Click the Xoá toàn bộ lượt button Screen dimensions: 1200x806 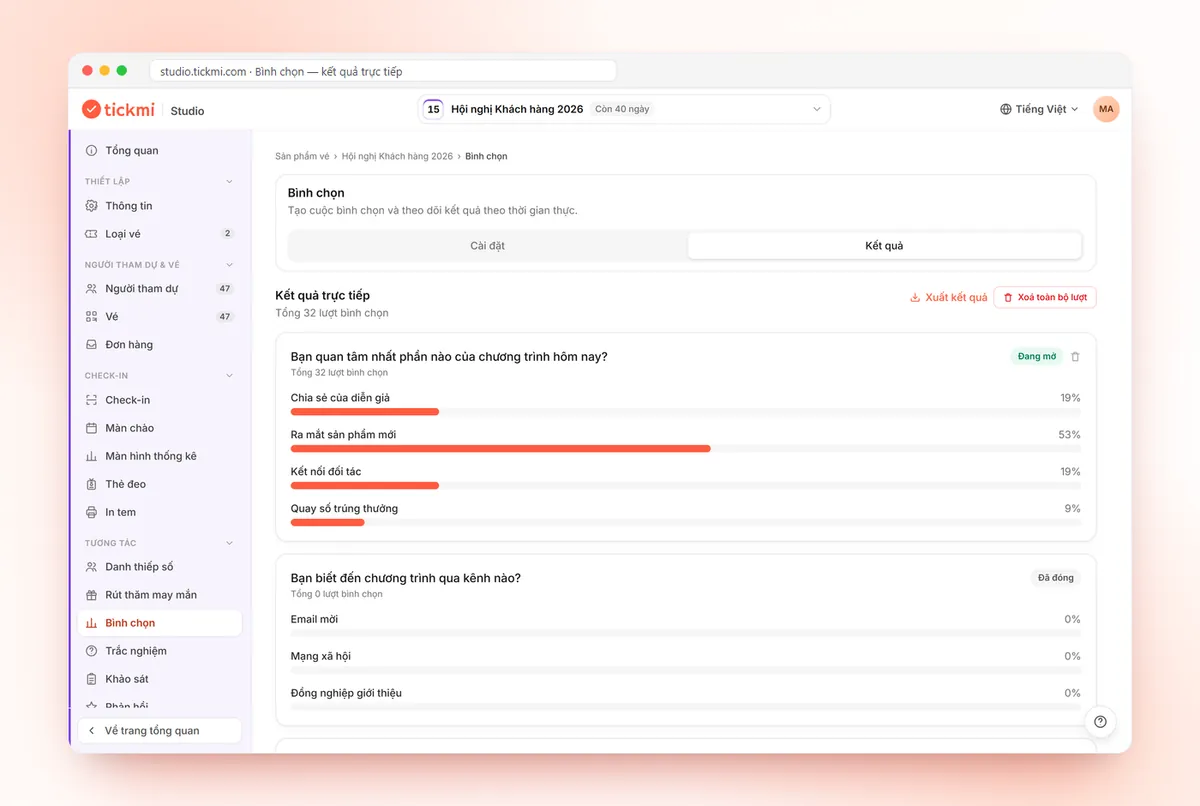[x=1045, y=297]
